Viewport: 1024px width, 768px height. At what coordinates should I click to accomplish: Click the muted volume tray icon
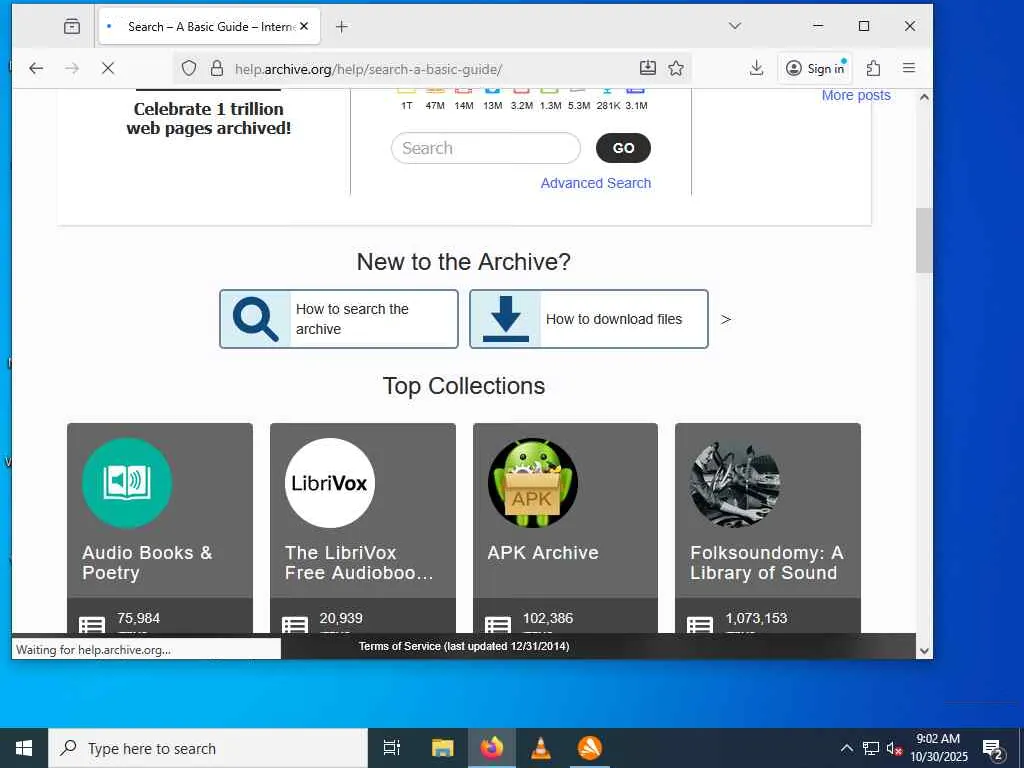point(894,748)
